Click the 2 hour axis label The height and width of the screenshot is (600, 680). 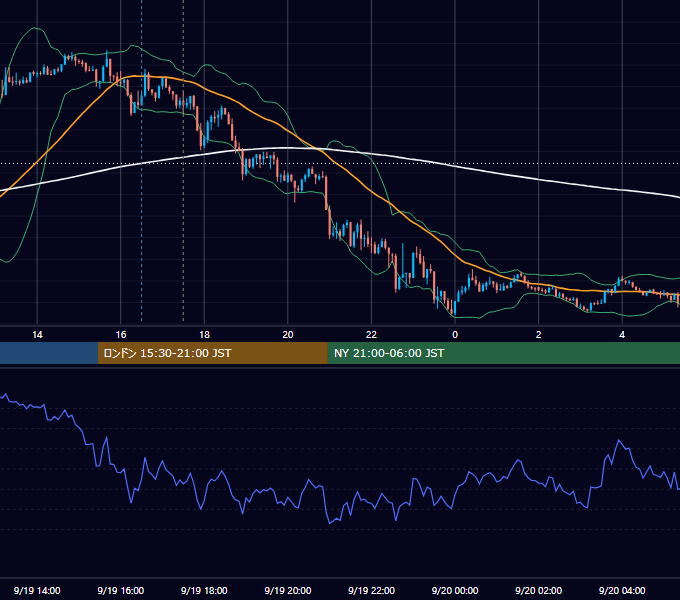coord(539,335)
